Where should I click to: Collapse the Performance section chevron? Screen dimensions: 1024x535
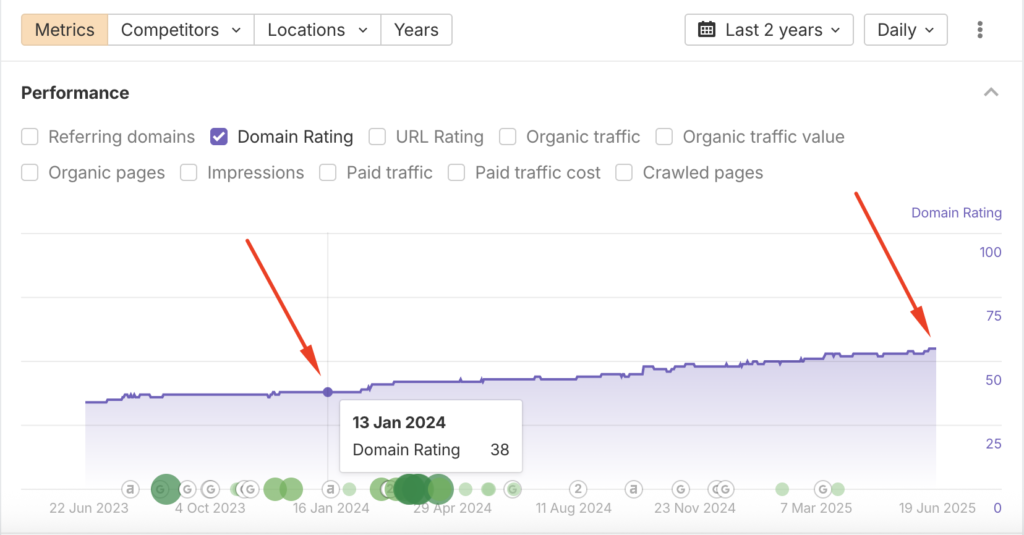[991, 92]
